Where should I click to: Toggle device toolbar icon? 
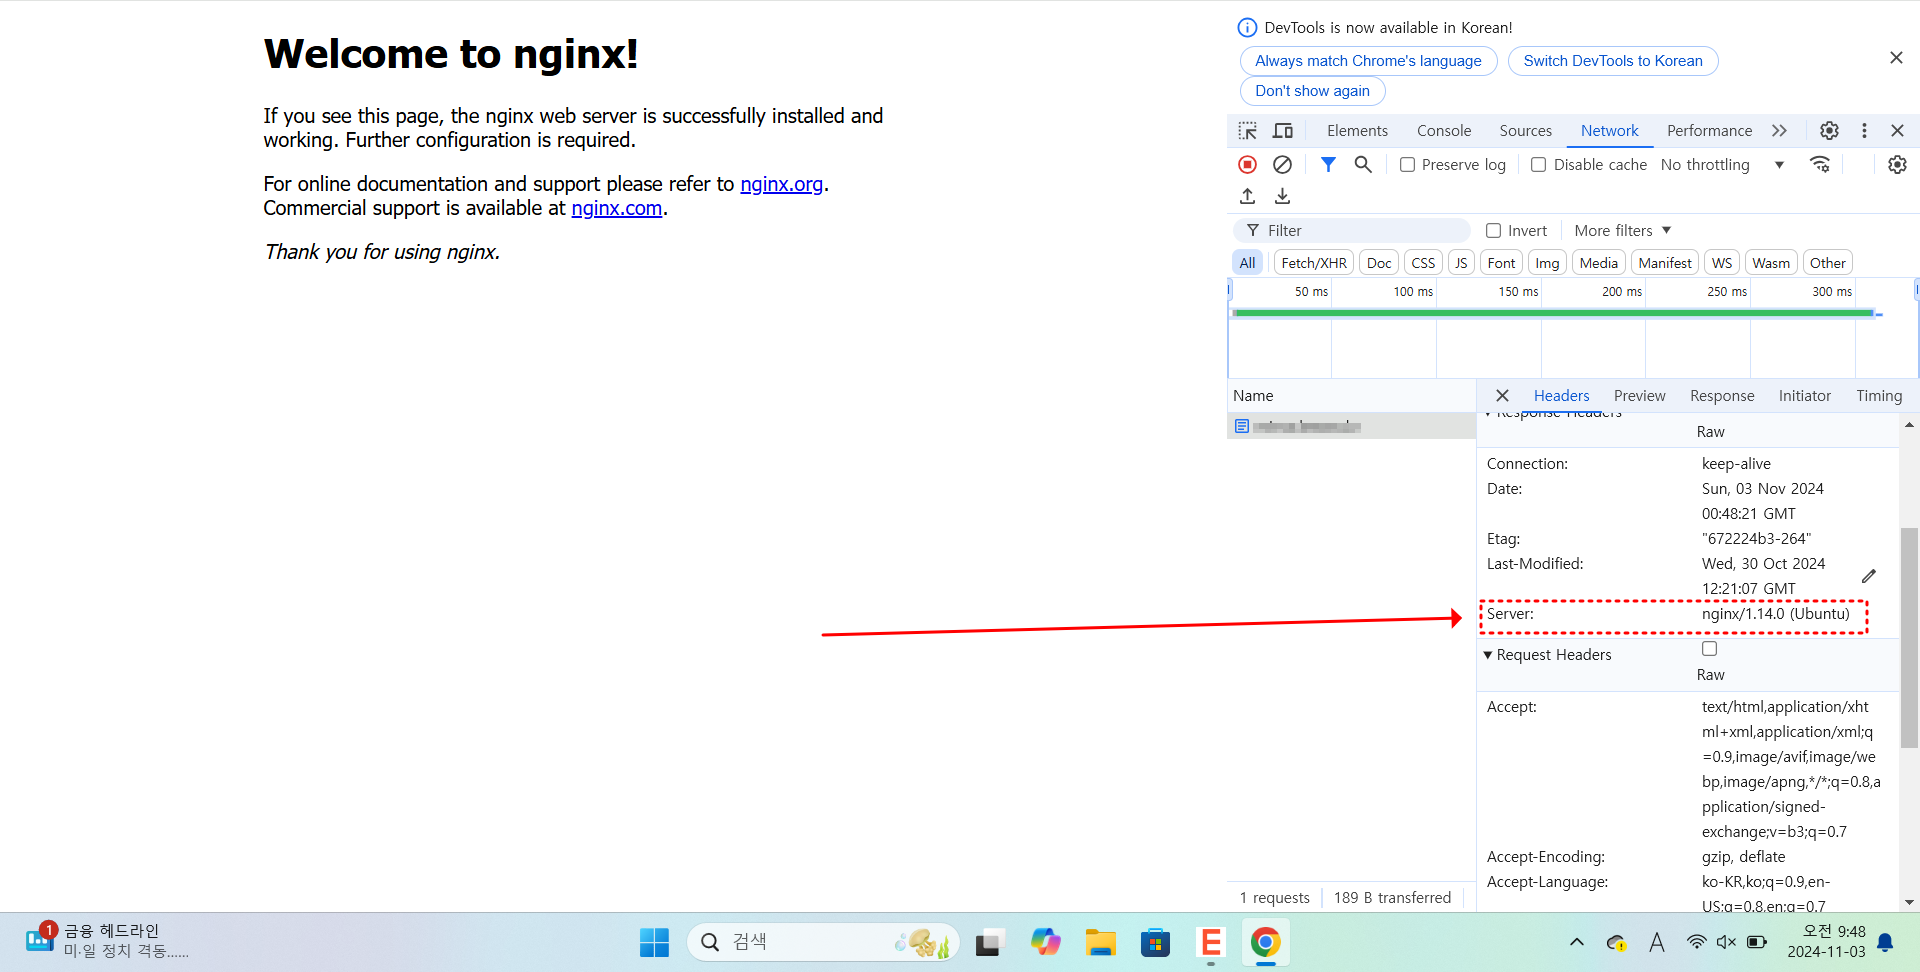click(1282, 131)
